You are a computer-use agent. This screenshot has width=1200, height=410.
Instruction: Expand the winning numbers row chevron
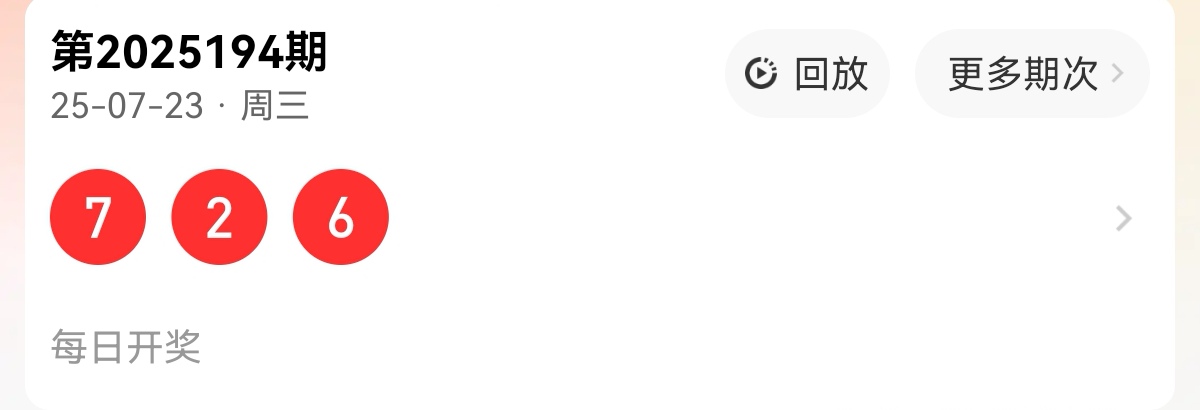pos(1124,218)
